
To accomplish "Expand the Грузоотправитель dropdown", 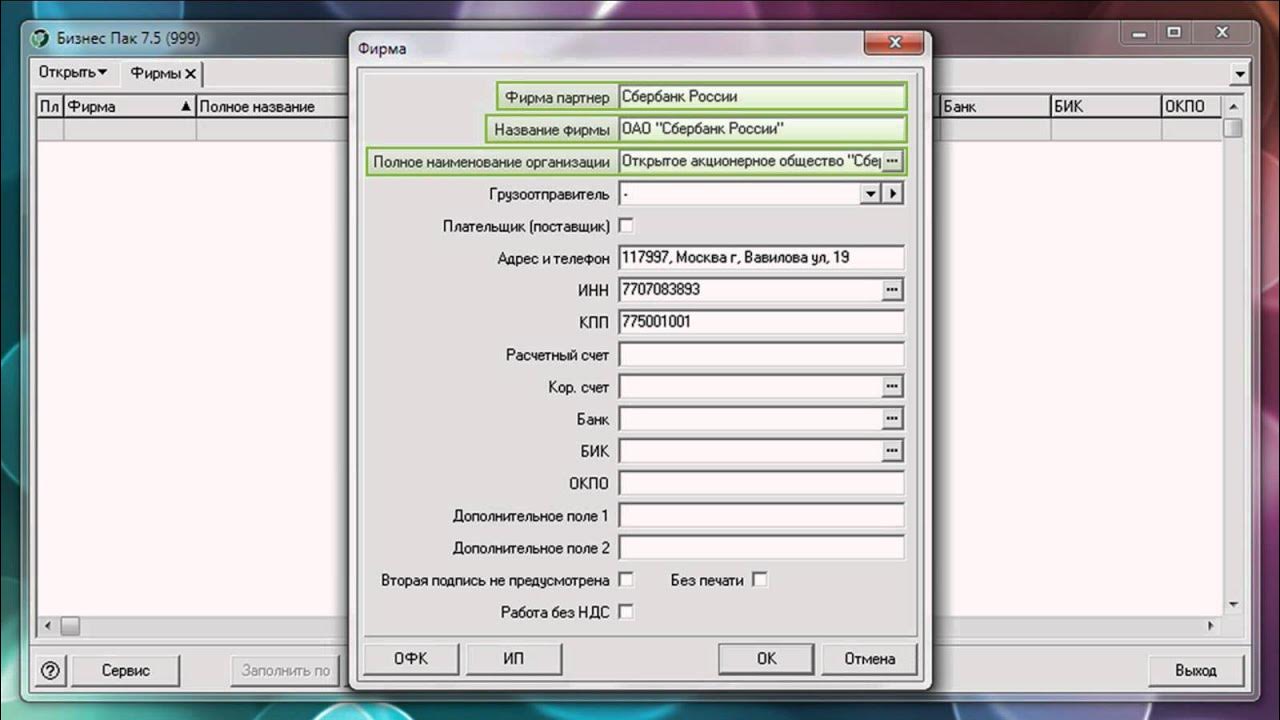I will tap(870, 194).
